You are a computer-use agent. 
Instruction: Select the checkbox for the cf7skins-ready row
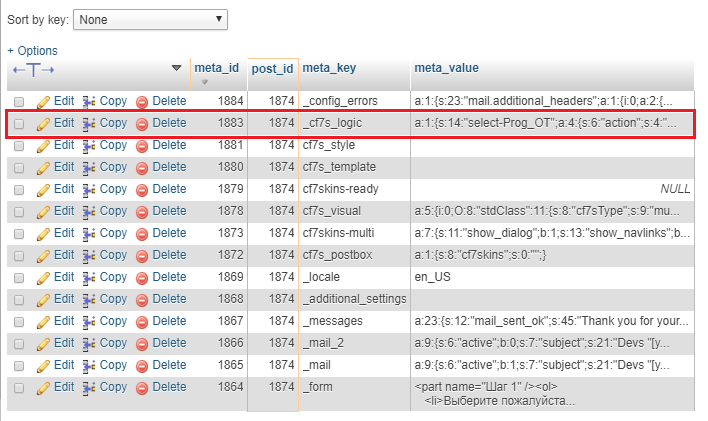pos(19,190)
